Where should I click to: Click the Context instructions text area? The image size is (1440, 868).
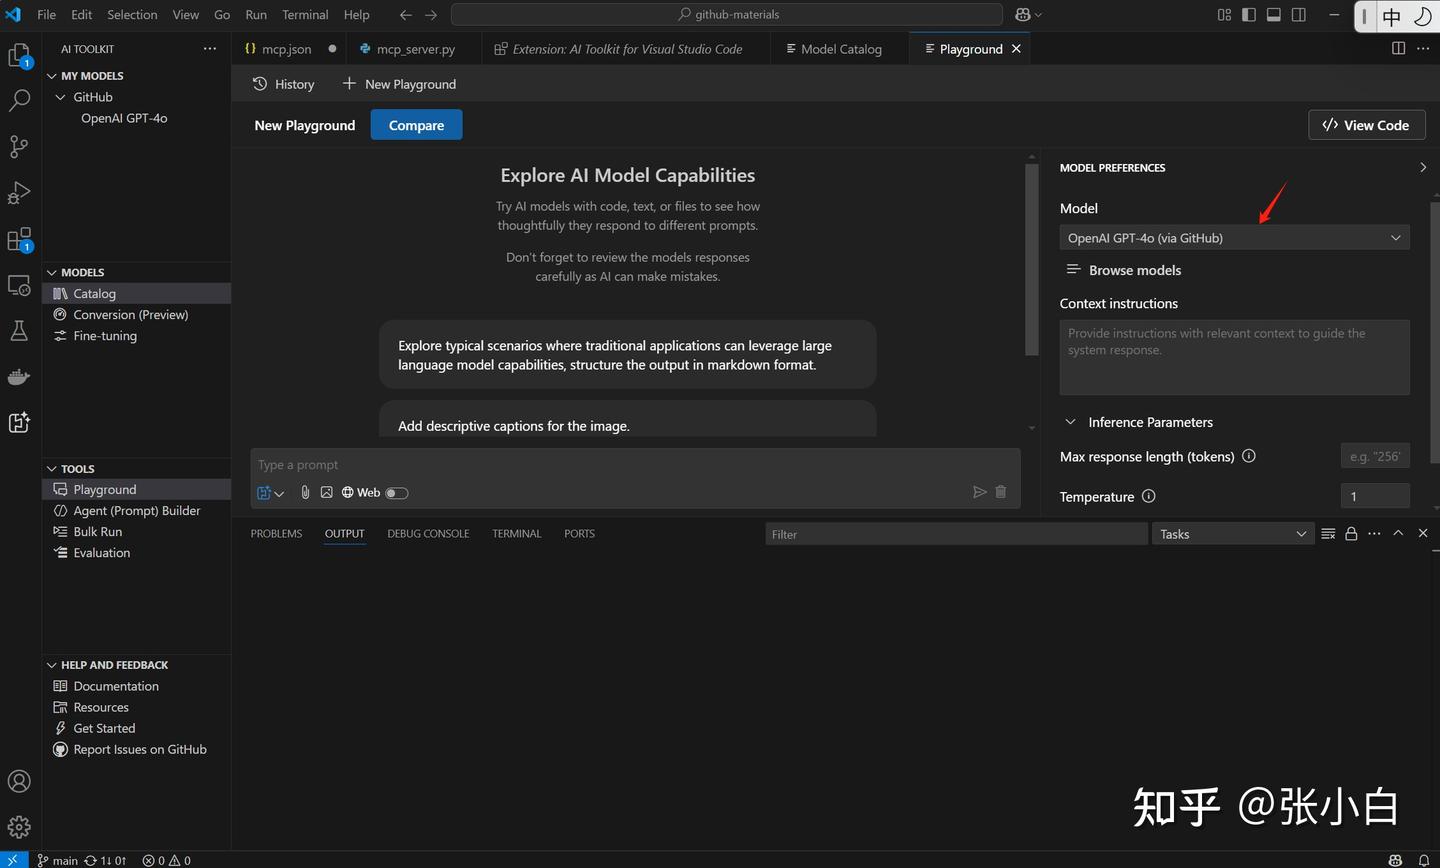(x=1235, y=357)
